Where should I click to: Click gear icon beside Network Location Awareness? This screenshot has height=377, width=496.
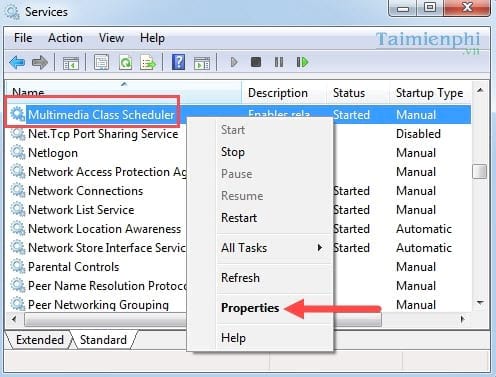click(x=17, y=229)
